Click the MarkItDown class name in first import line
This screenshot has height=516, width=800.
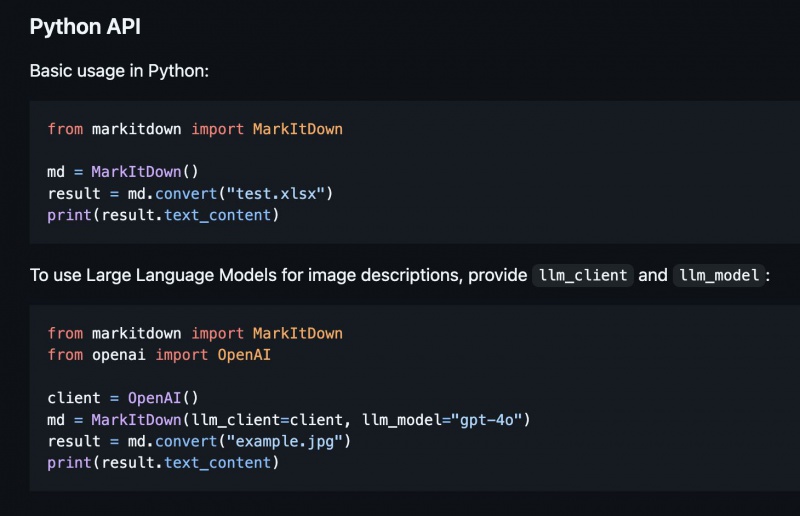[x=297, y=129]
